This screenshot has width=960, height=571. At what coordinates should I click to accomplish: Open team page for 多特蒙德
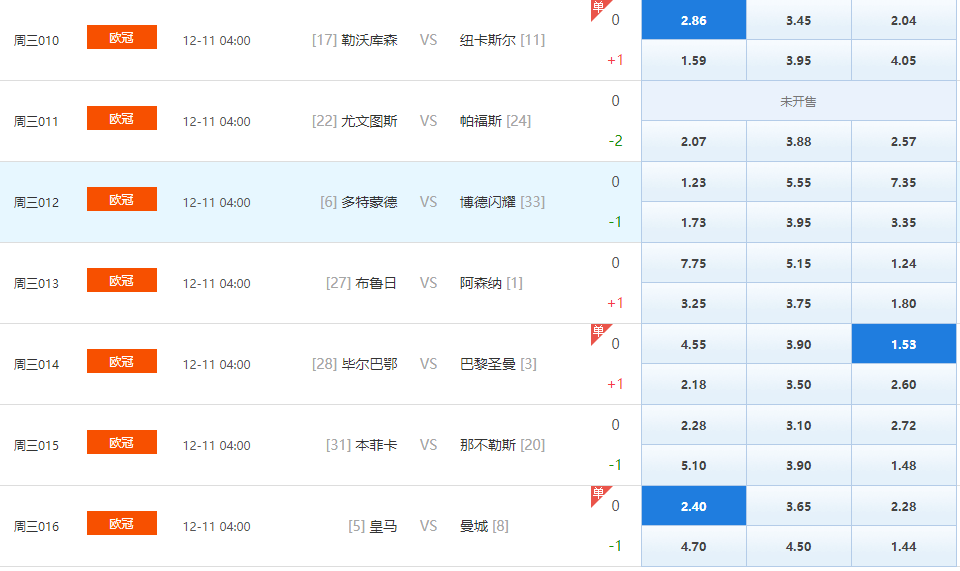tap(369, 202)
